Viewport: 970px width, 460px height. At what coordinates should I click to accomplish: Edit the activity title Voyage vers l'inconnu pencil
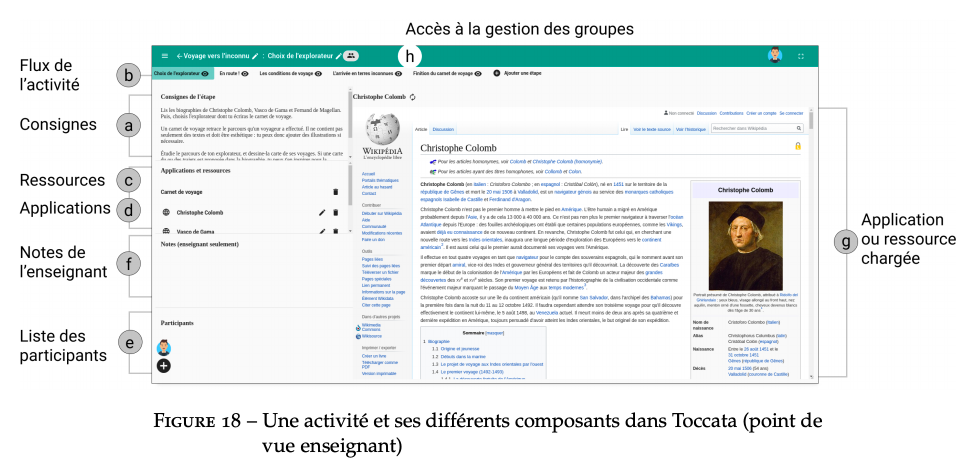[x=255, y=56]
